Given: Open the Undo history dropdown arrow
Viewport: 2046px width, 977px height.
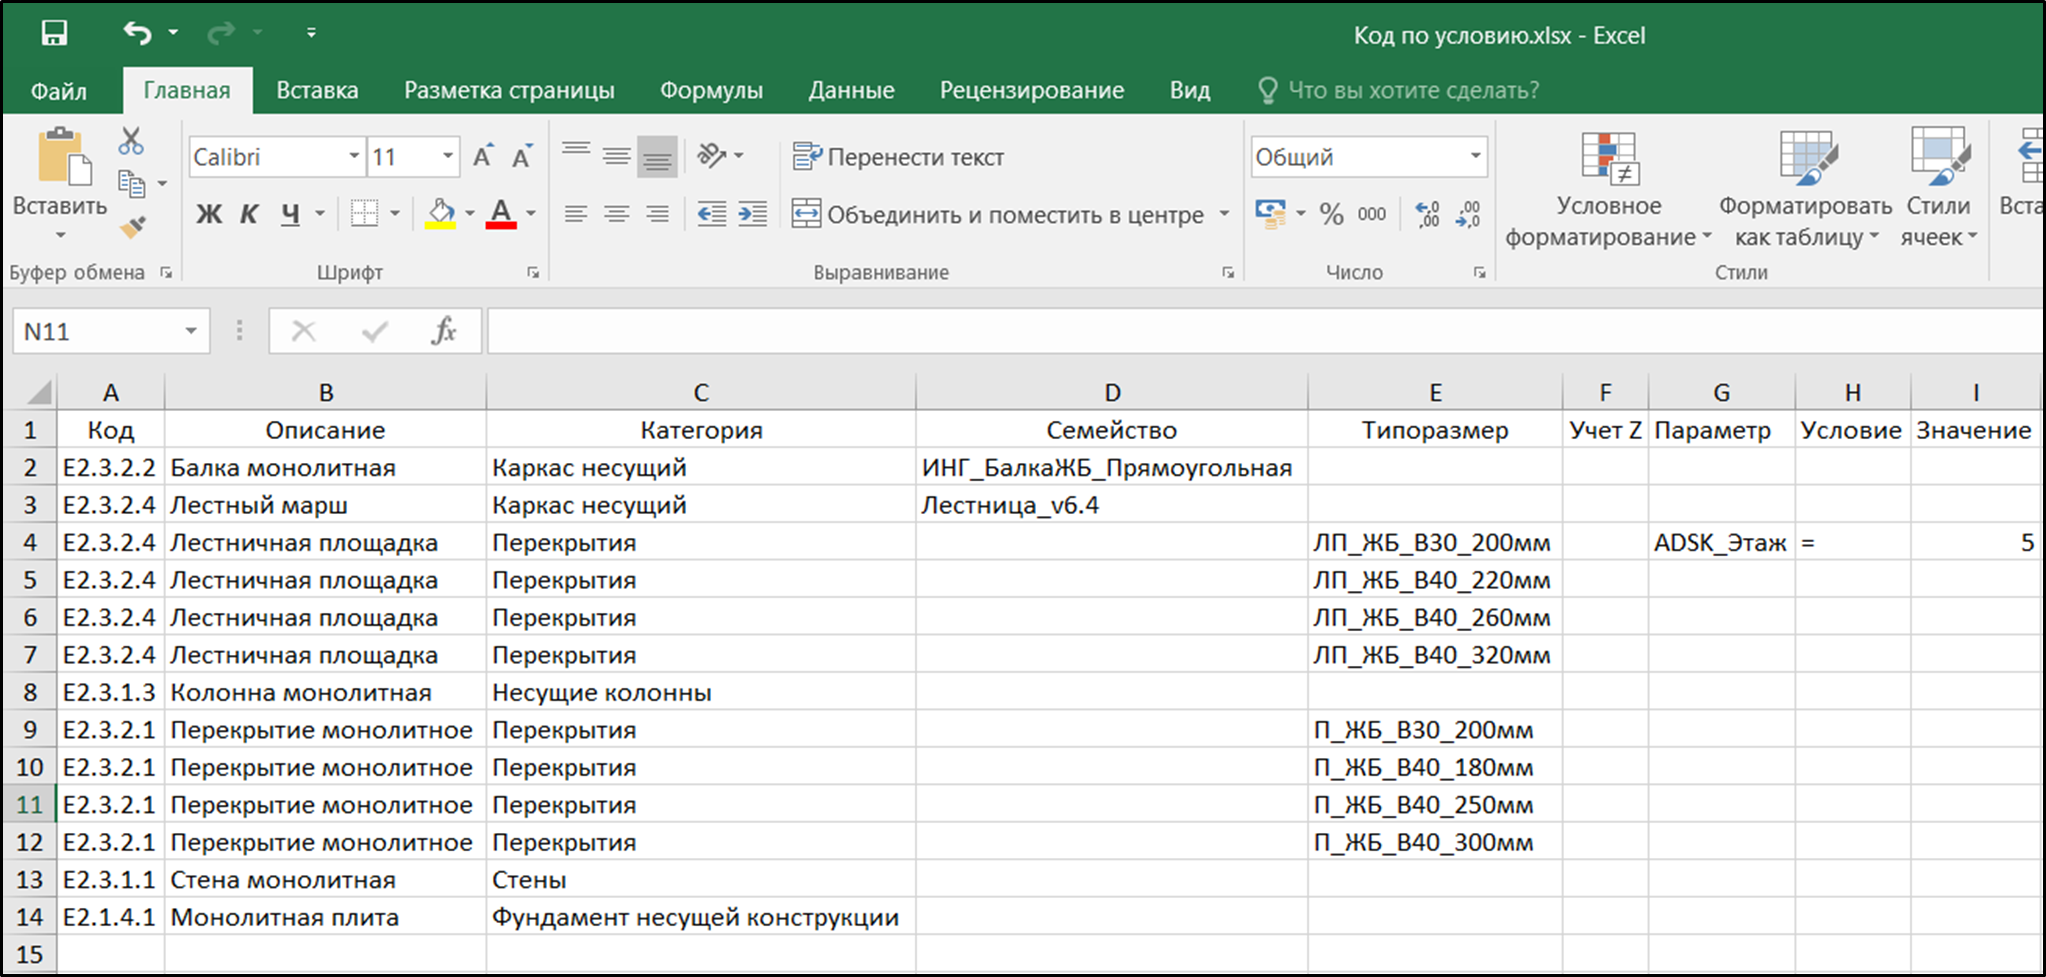Looking at the screenshot, I should (x=173, y=33).
